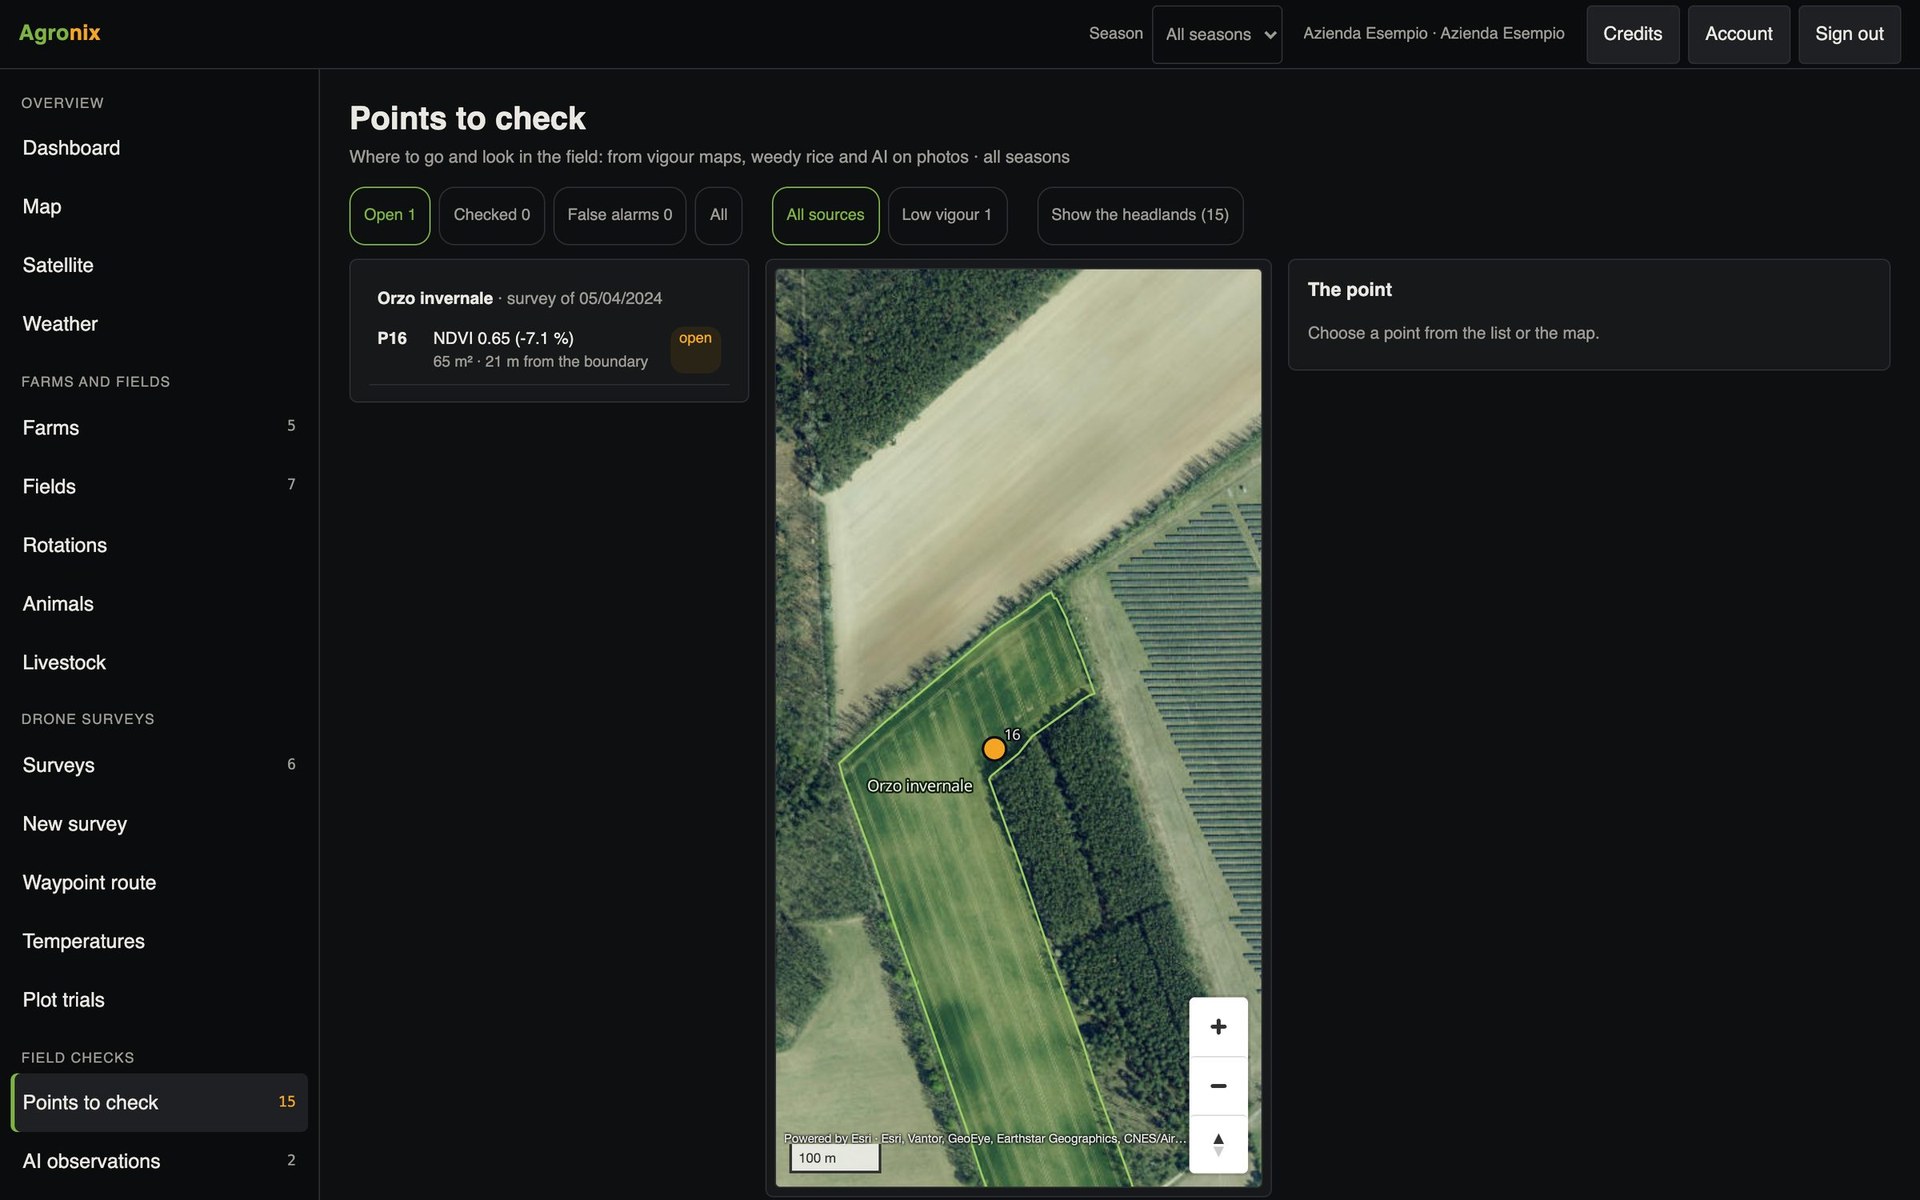The image size is (1920, 1200).
Task: Select the All sources filter
Action: (x=825, y=215)
